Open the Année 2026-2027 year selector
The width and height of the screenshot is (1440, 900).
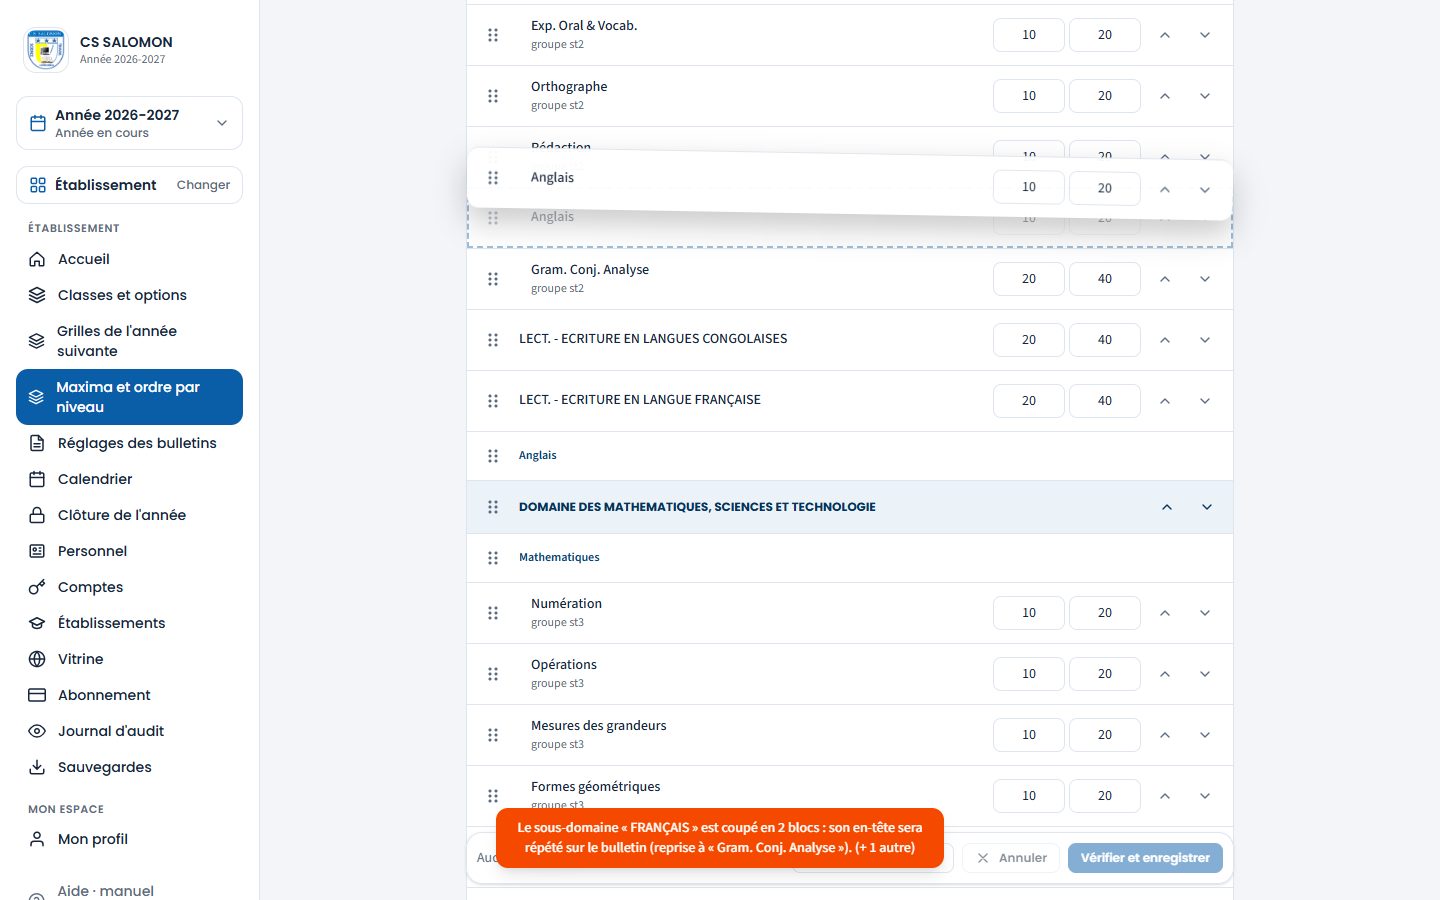coord(129,123)
